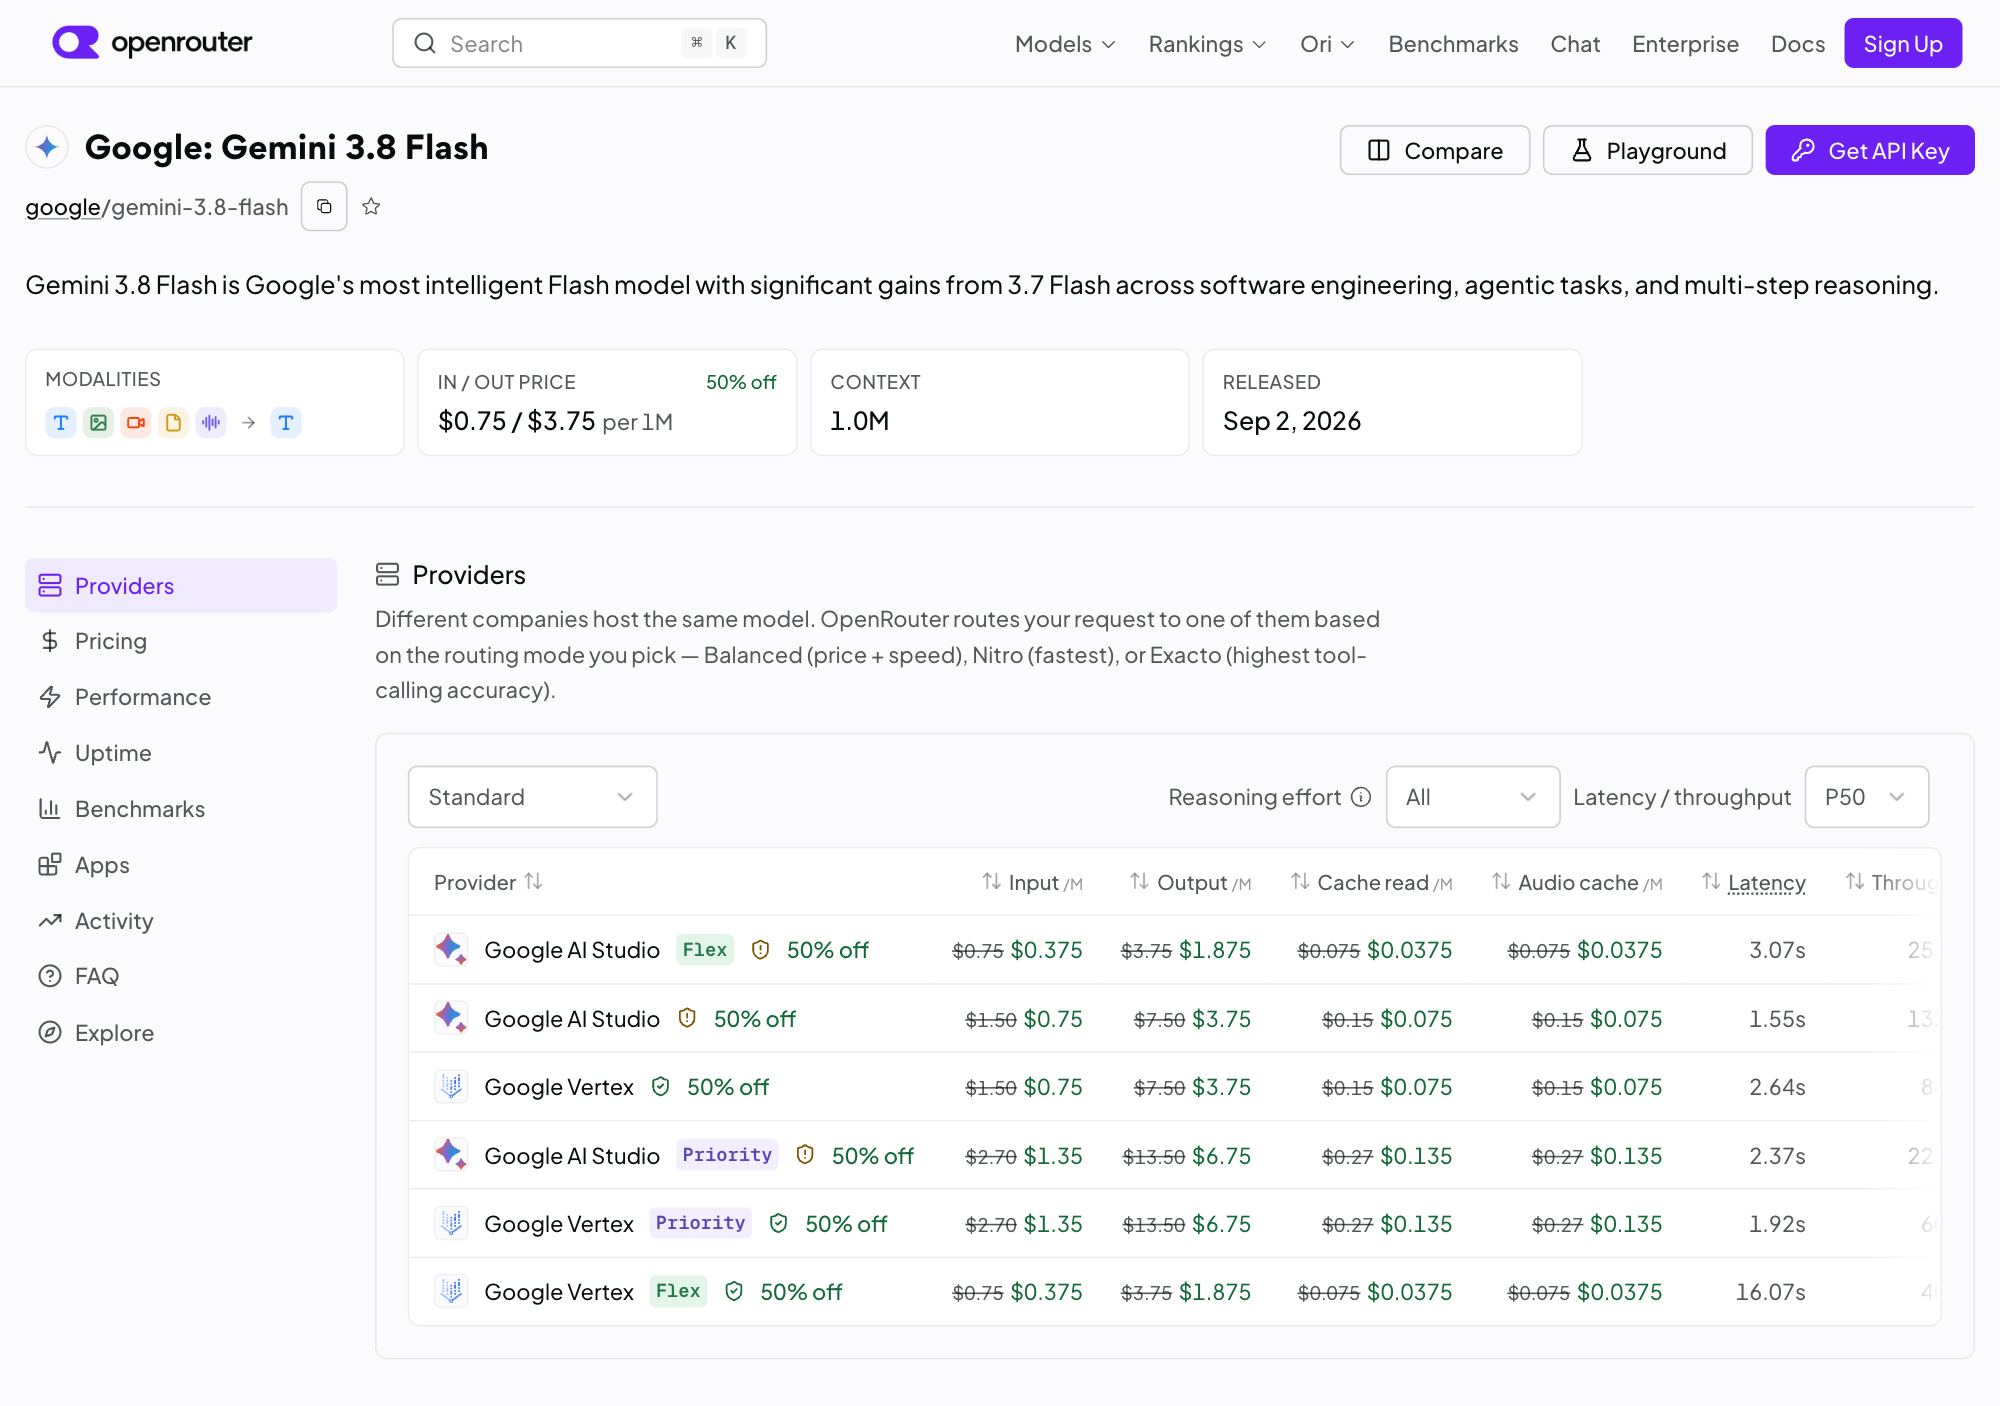Screen dimensions: 2000x1406
Task: Sort table by Input price
Action: click(1032, 882)
